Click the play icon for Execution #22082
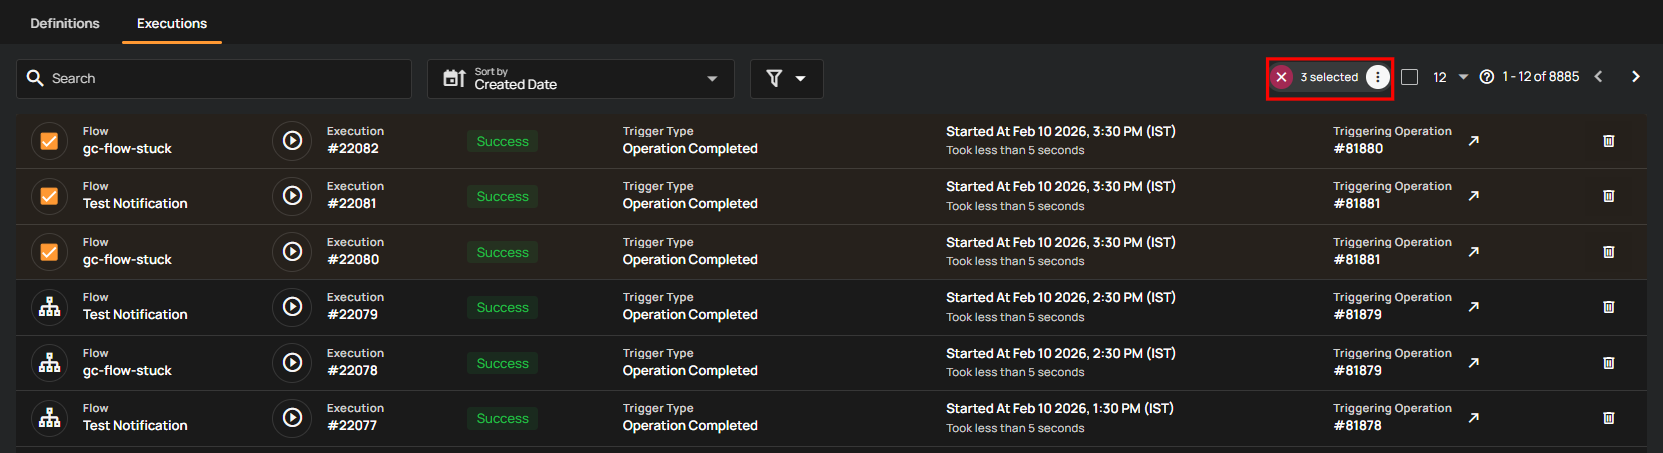The height and width of the screenshot is (453, 1663). point(292,141)
